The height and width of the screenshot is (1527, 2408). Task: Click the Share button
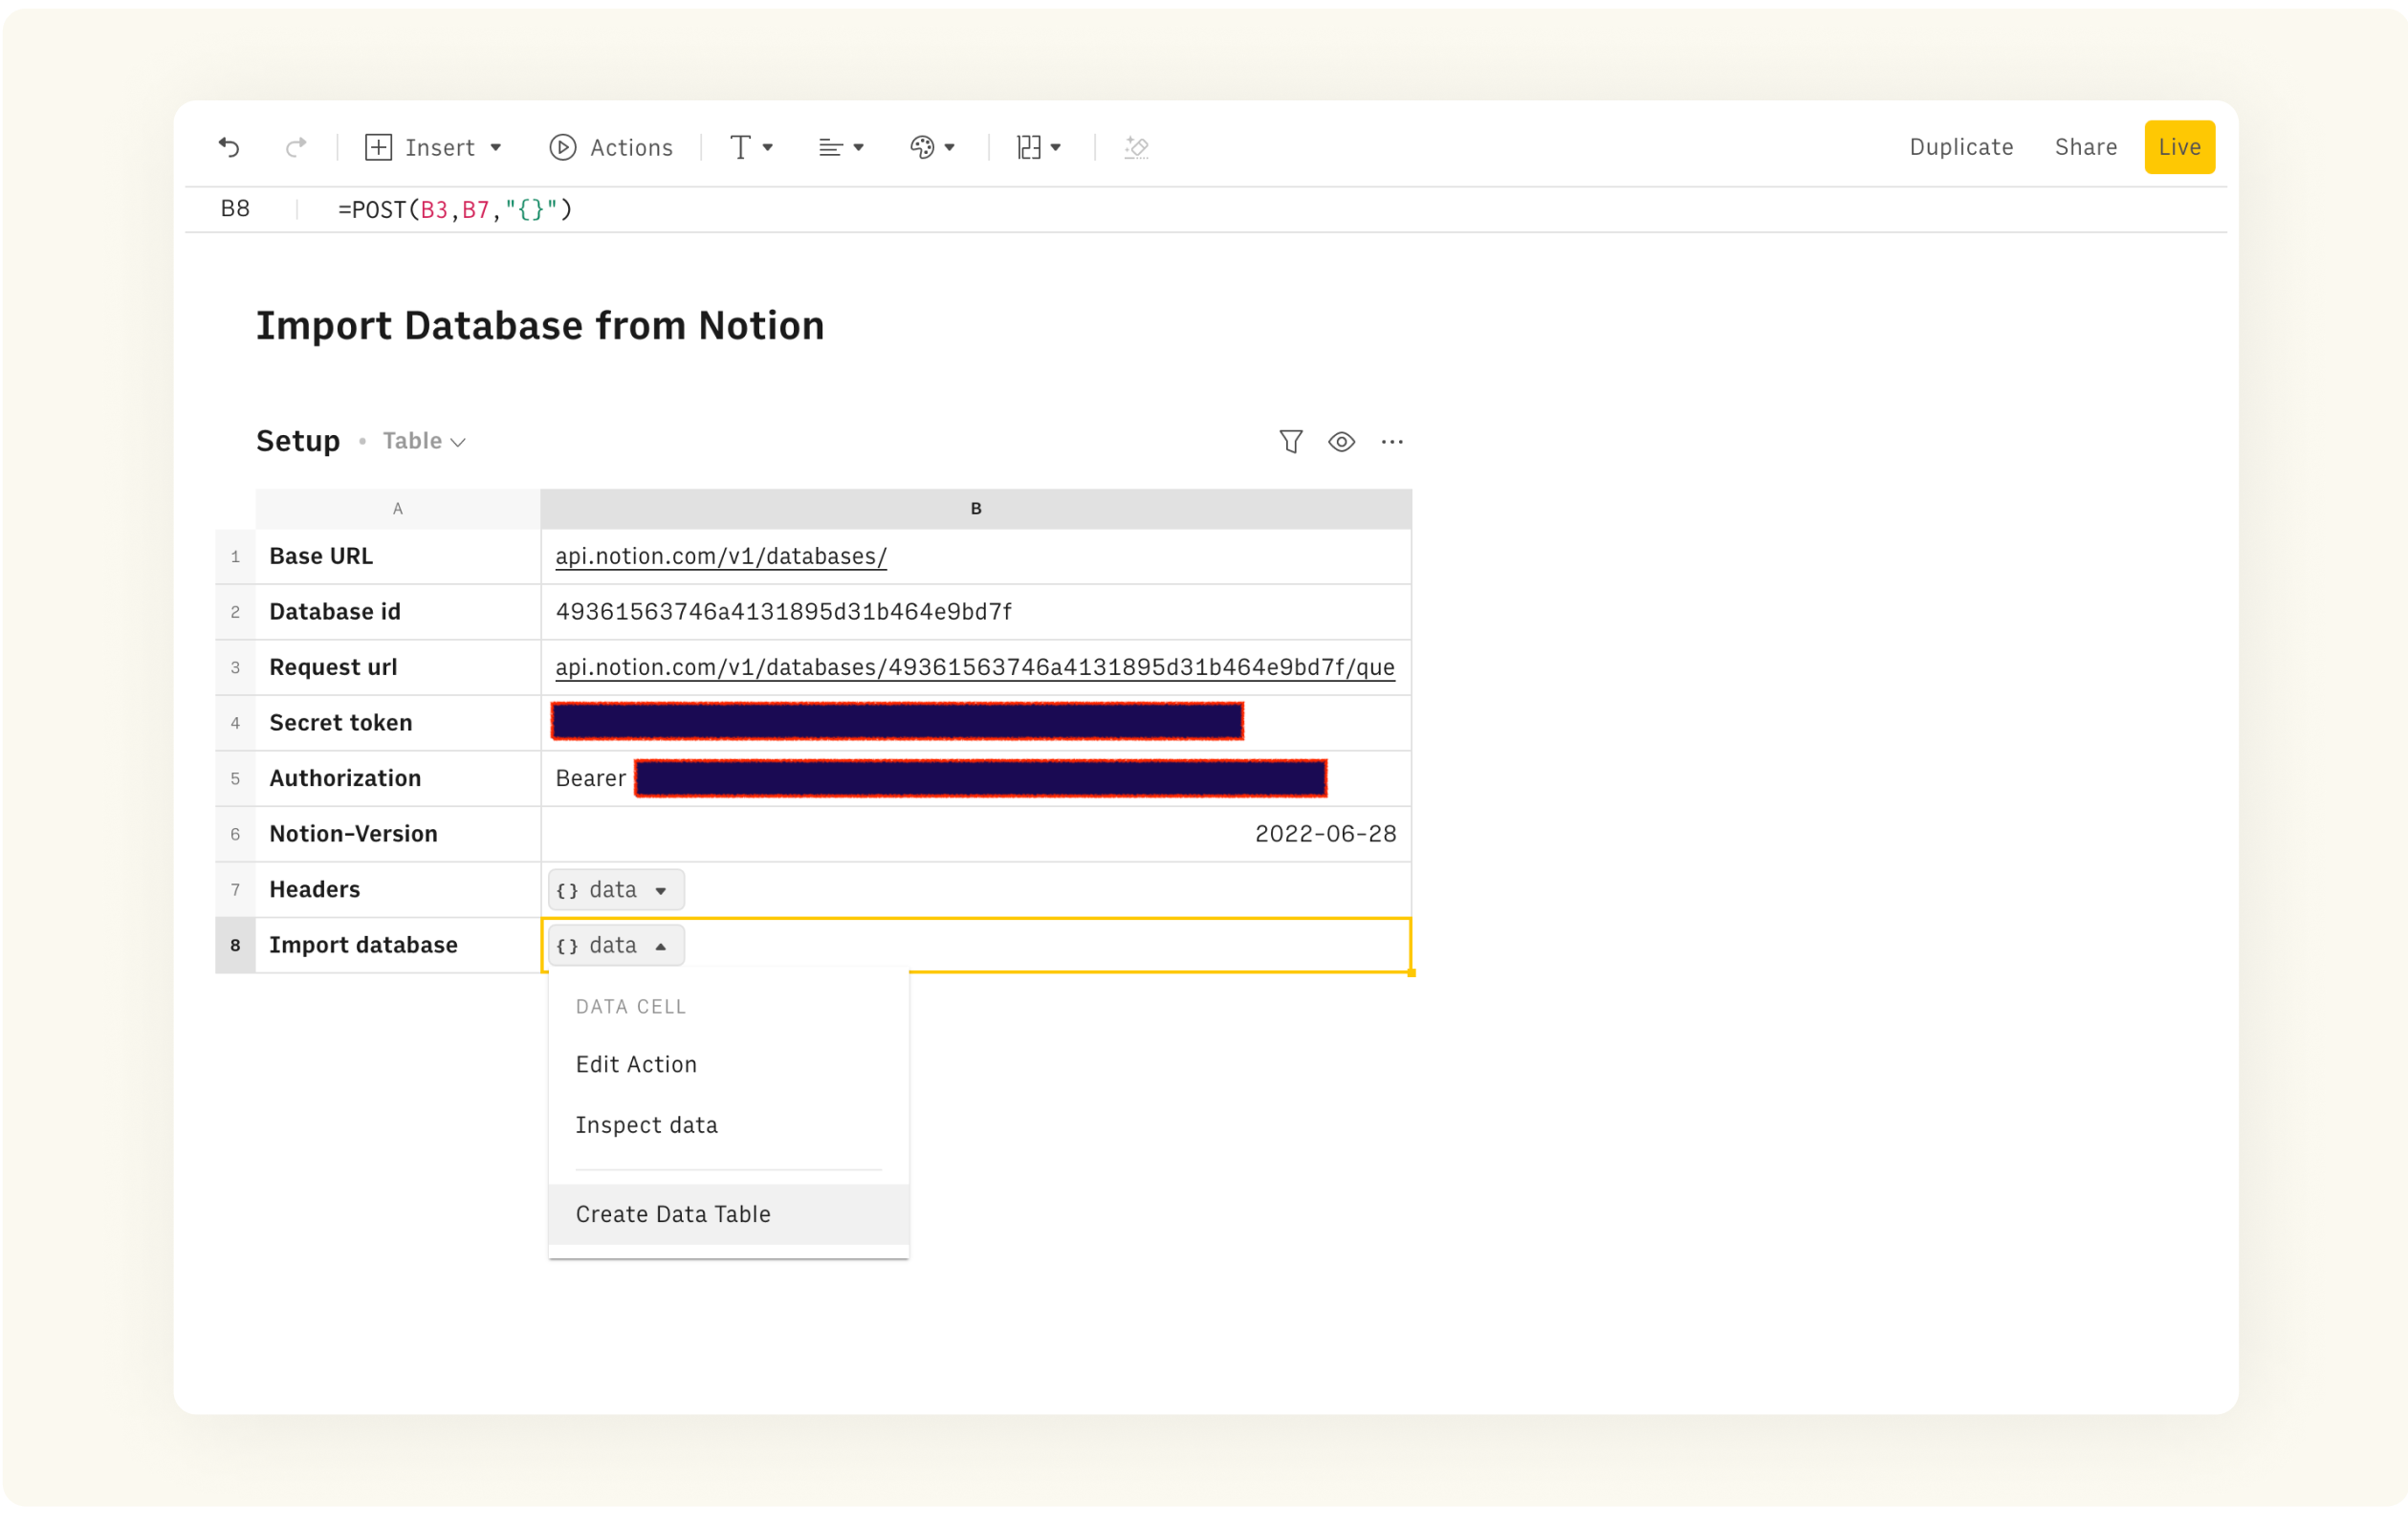[2085, 147]
